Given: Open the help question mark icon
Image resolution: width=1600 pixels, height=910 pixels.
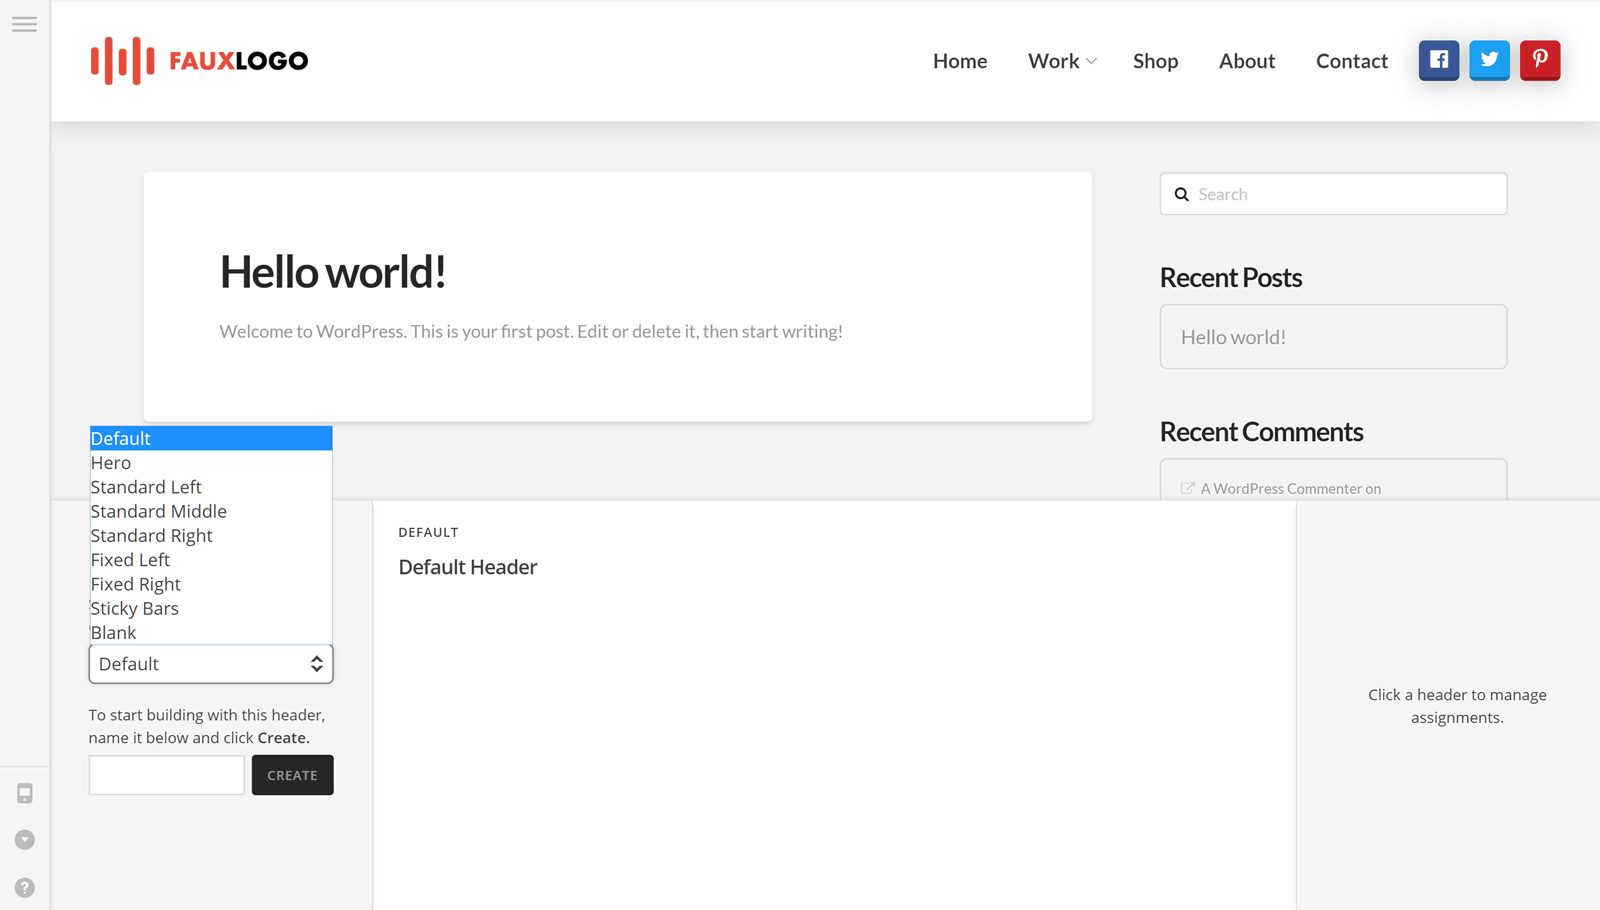Looking at the screenshot, I should tap(25, 888).
